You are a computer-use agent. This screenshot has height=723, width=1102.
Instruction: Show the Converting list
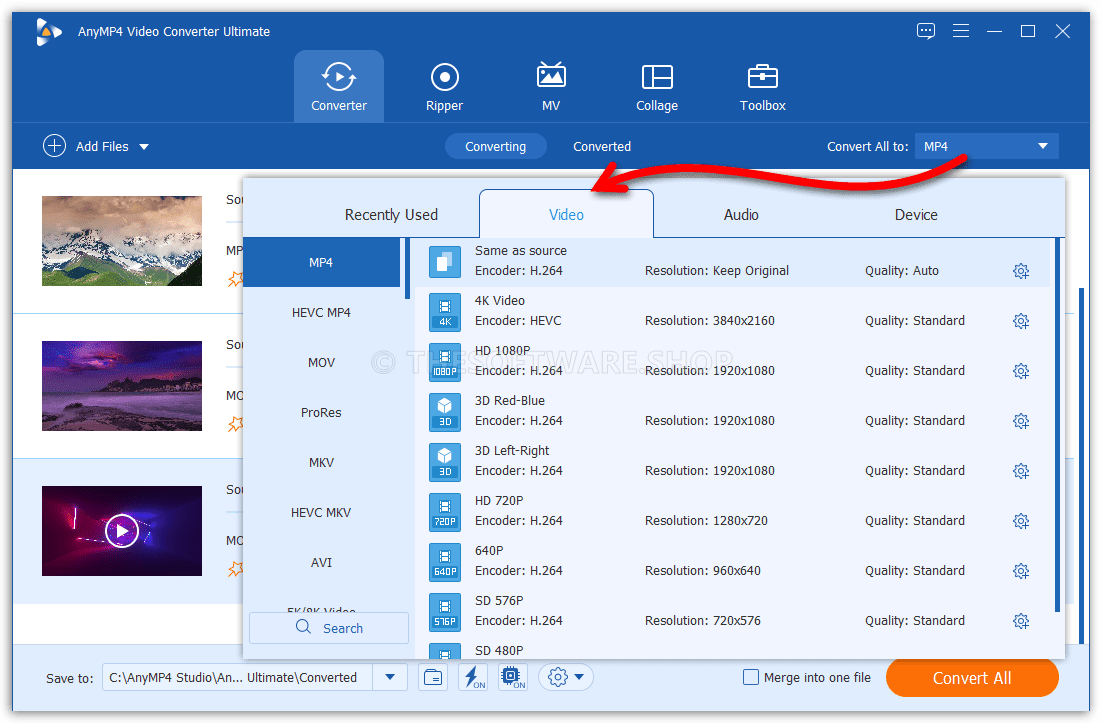495,146
